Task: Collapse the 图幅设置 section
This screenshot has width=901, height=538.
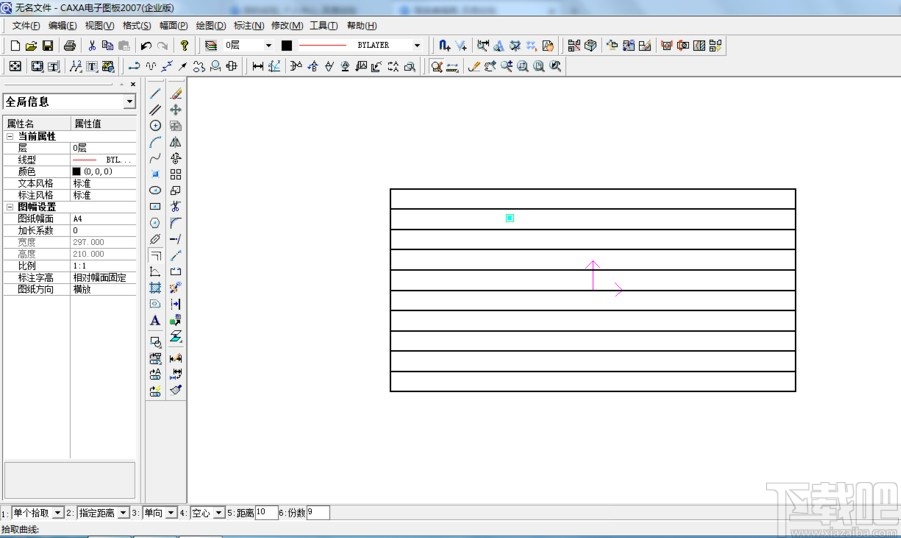Action: coord(10,207)
